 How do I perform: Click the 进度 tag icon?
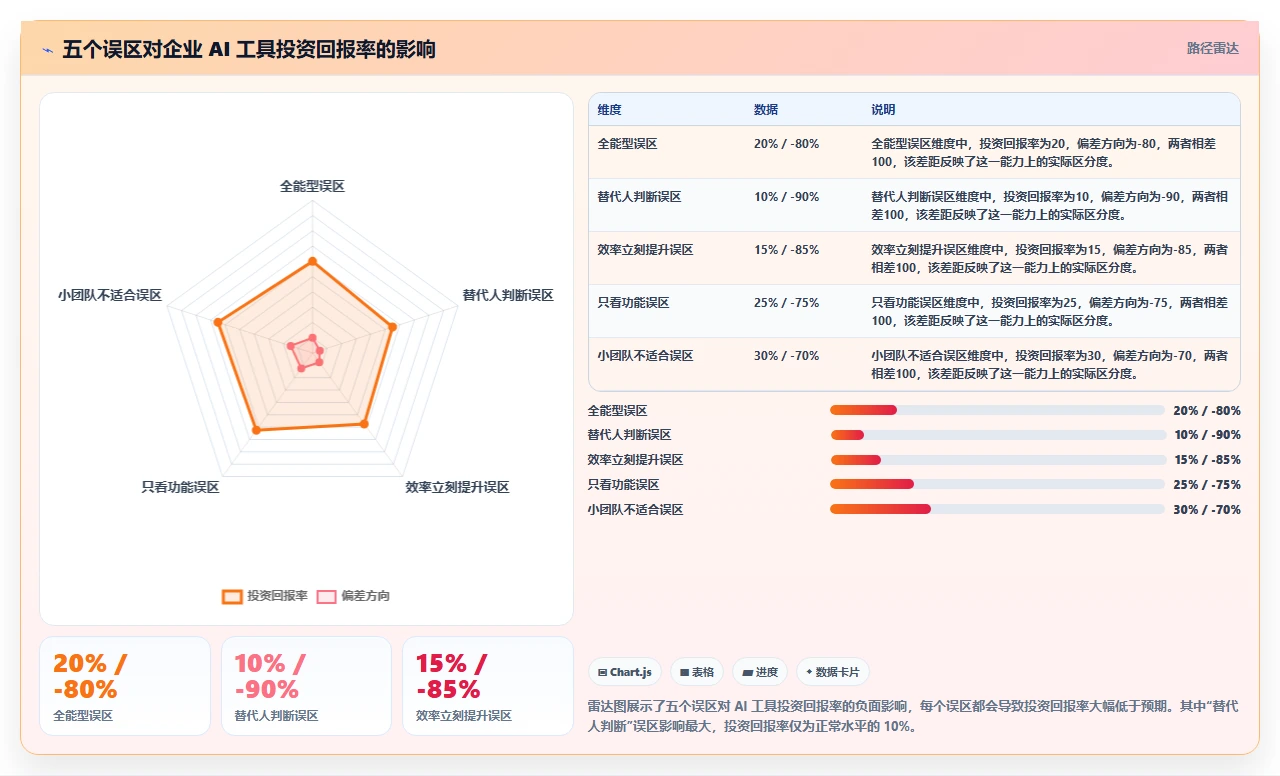coord(747,673)
